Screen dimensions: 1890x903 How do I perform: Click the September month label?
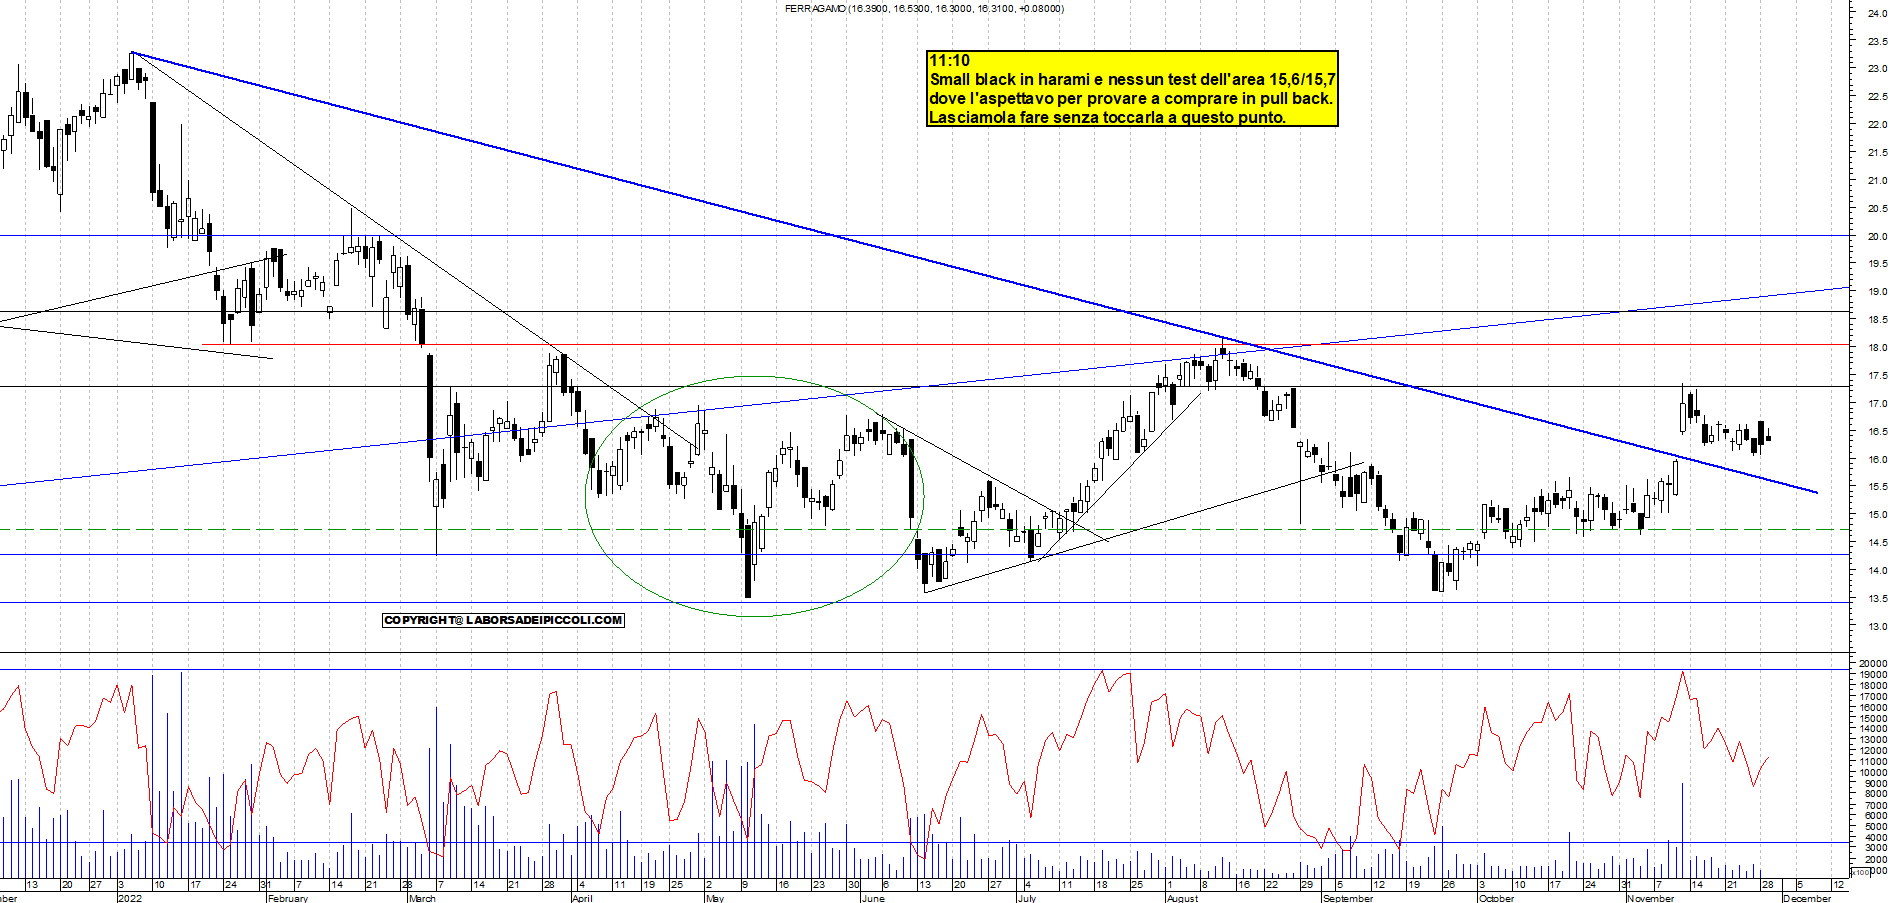[1348, 898]
